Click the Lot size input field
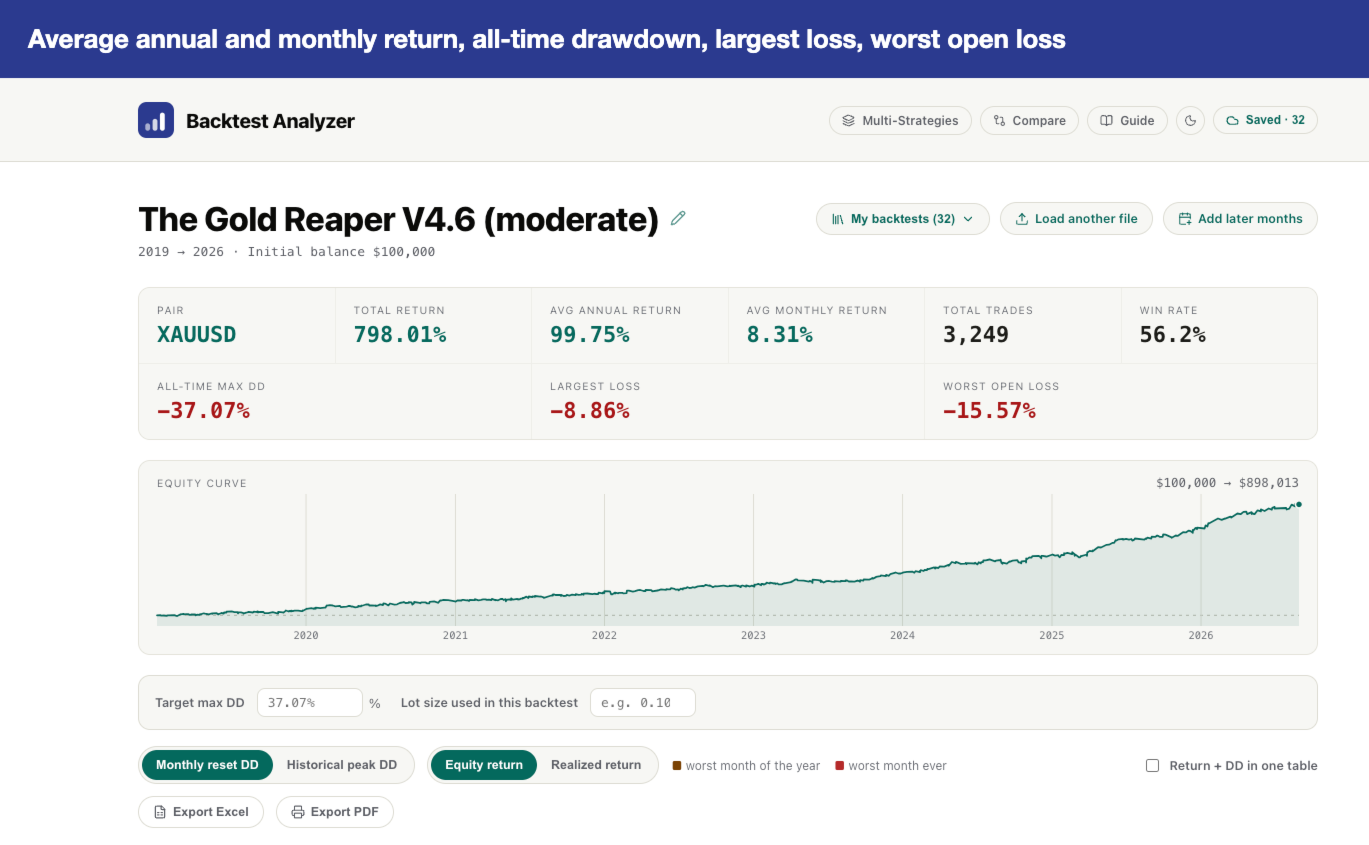Image resolution: width=1369 pixels, height=845 pixels. [x=643, y=703]
